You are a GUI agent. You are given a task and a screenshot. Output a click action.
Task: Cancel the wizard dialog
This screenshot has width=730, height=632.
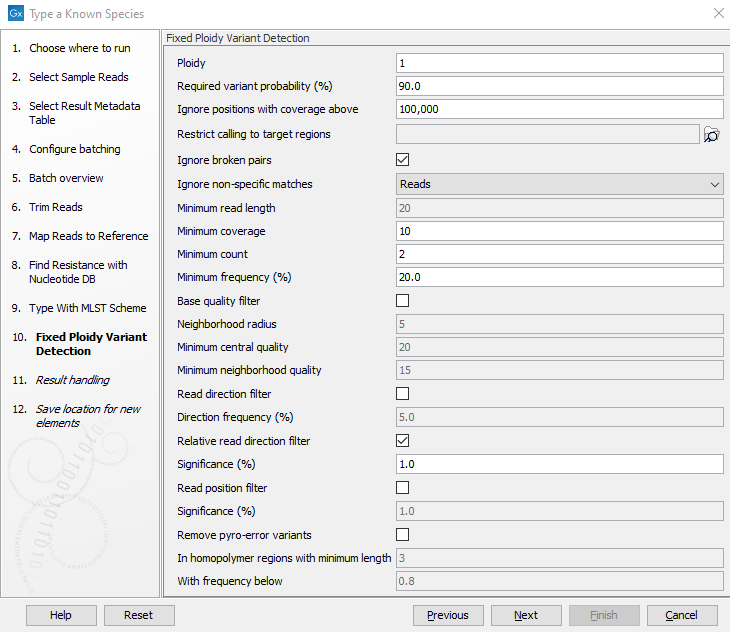(682, 615)
